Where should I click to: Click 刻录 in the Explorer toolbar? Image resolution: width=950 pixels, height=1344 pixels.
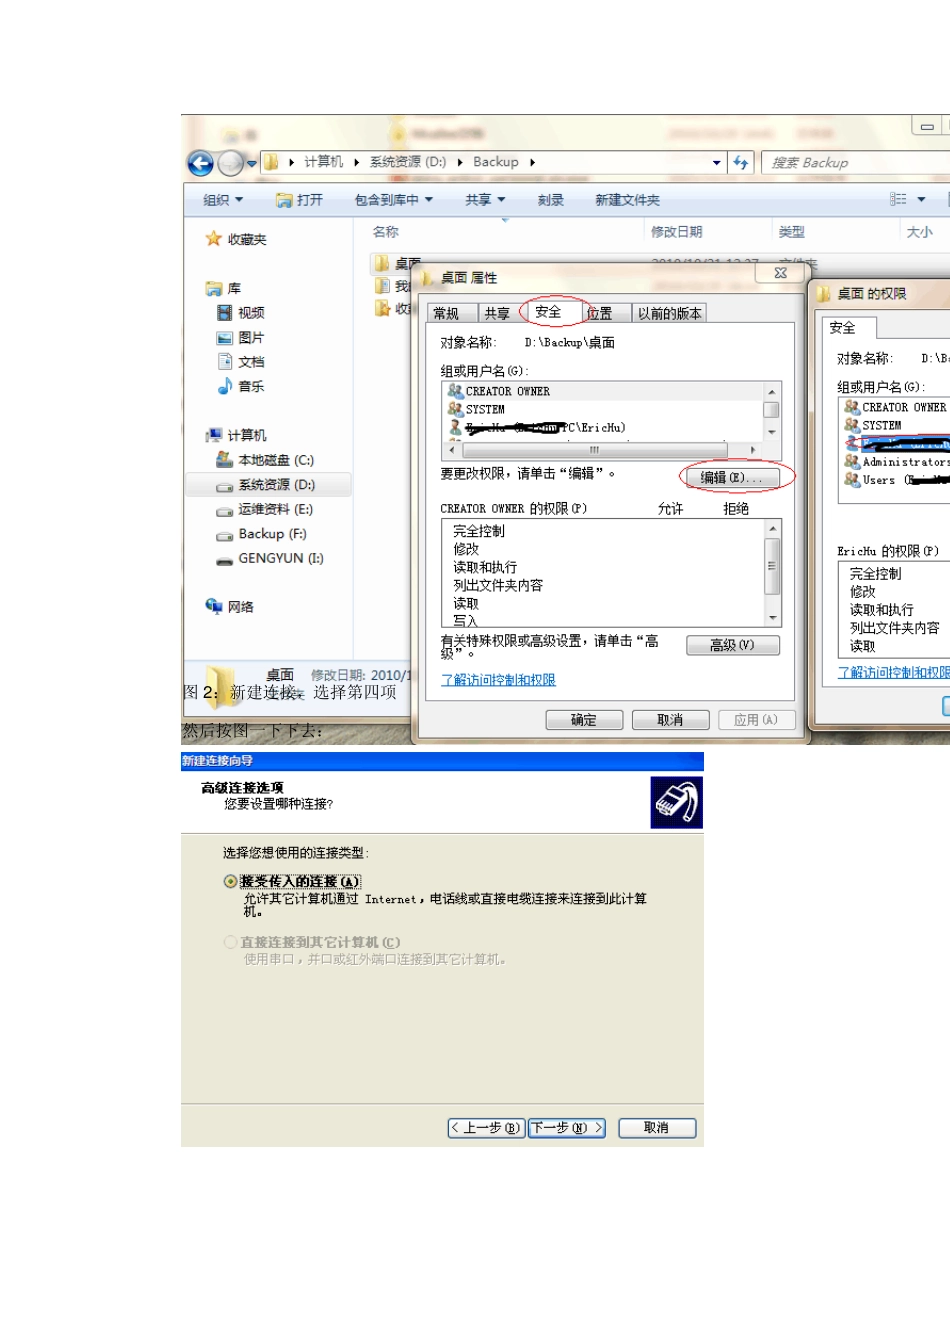pos(551,200)
